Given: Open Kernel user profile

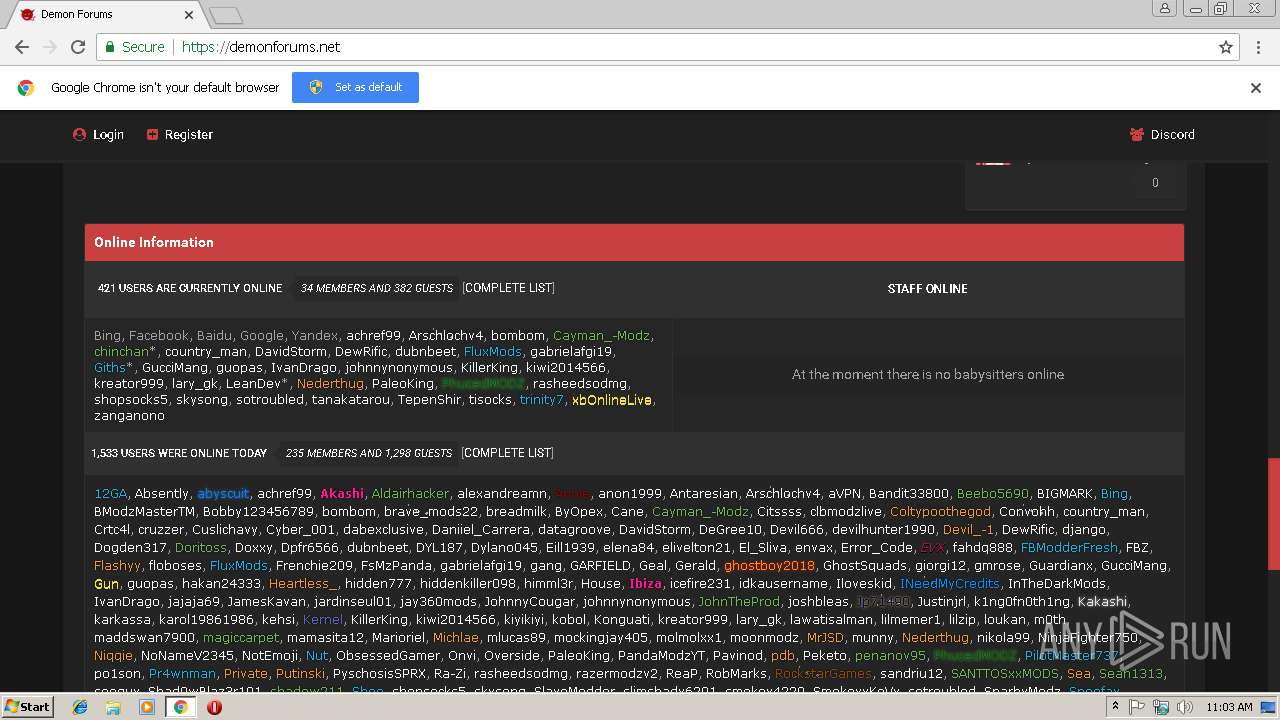Looking at the screenshot, I should point(323,620).
